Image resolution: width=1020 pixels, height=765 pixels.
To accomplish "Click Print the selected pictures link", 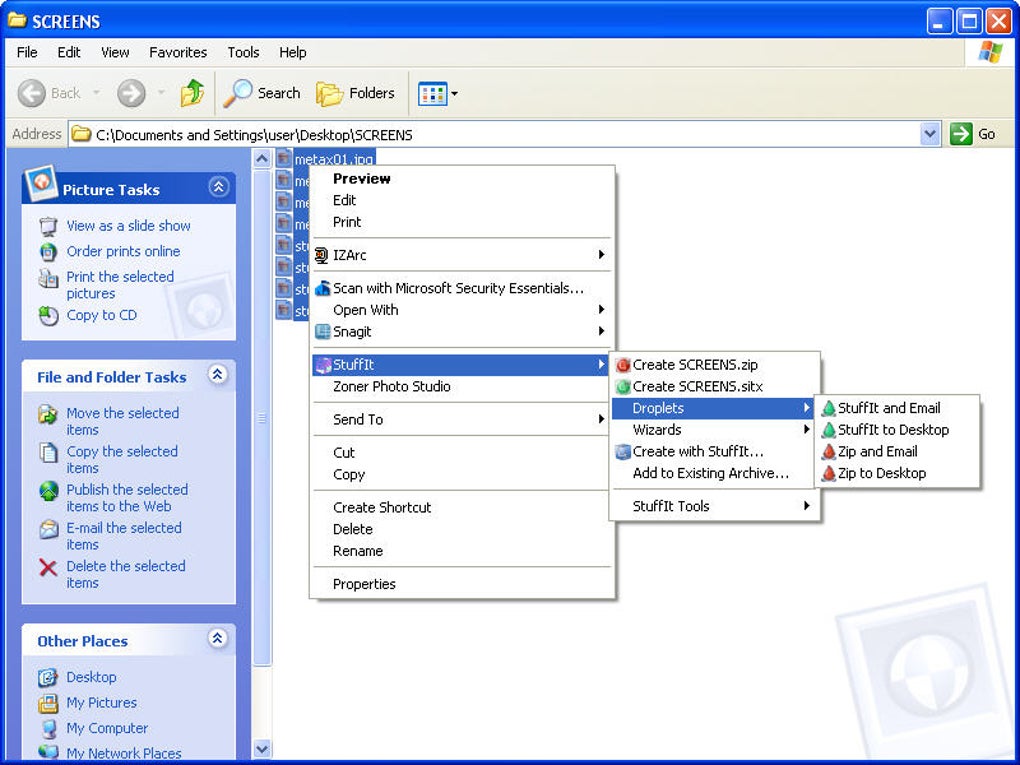I will pyautogui.click(x=120, y=285).
